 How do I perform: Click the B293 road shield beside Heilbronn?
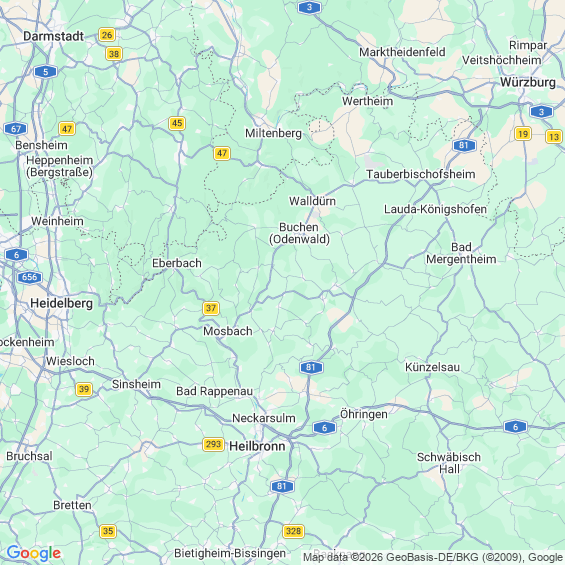coord(213,444)
